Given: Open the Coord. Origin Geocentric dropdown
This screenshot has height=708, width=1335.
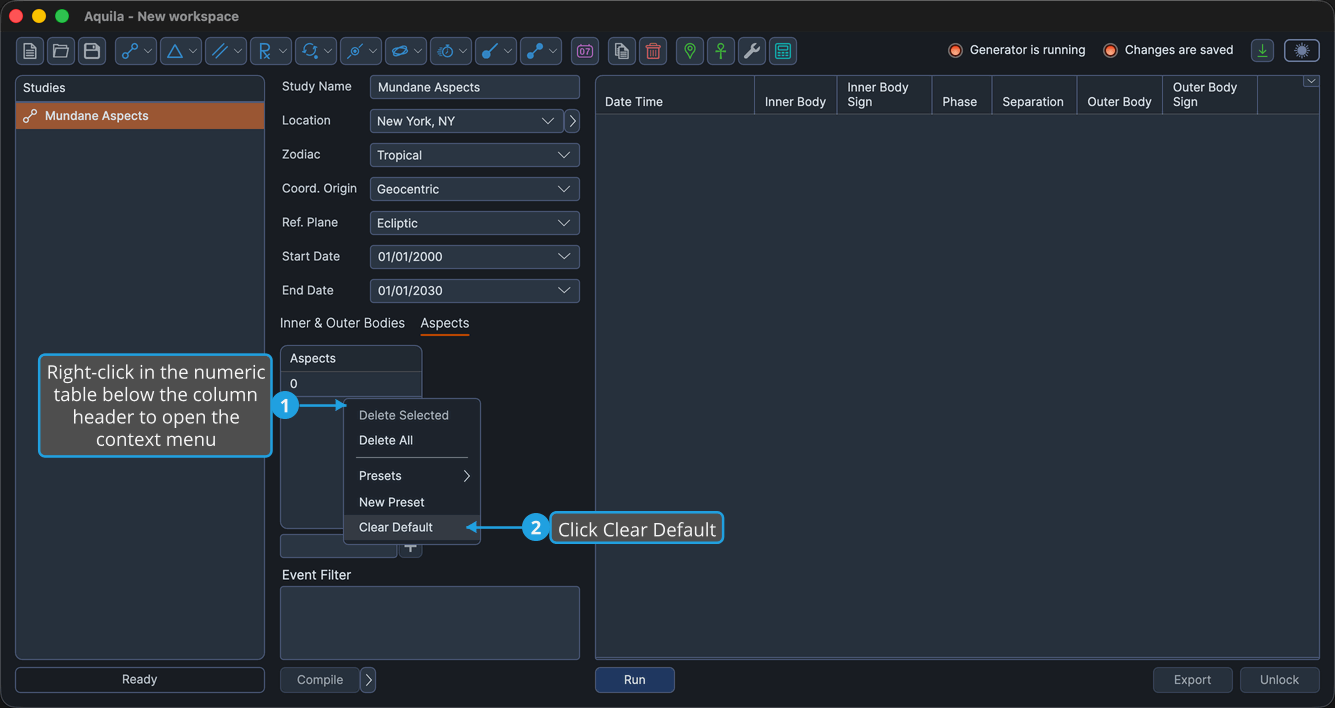Looking at the screenshot, I should click(475, 189).
